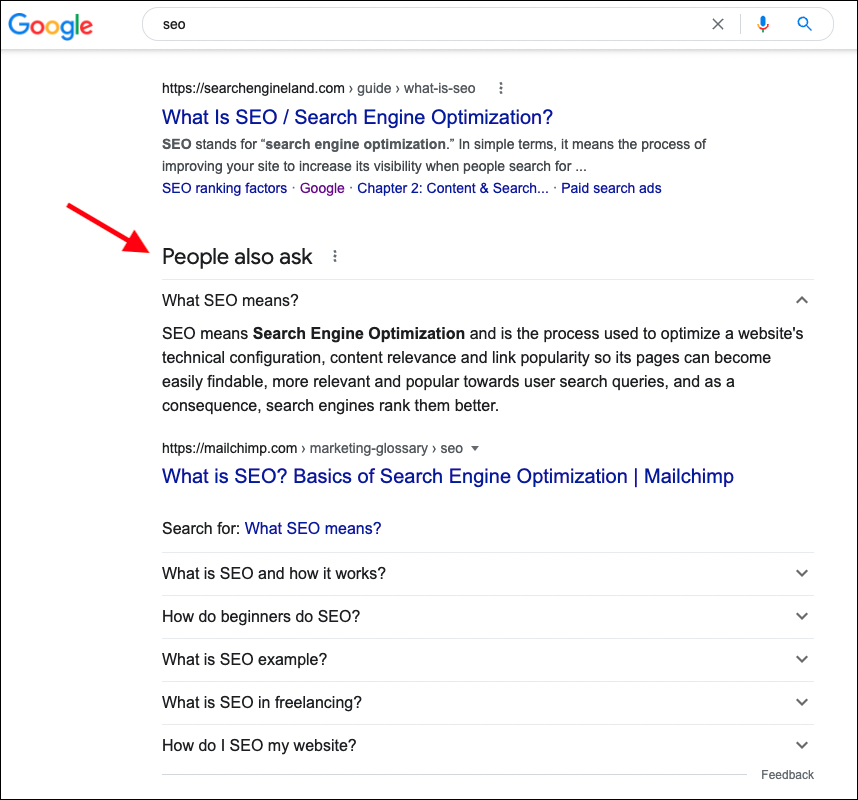The height and width of the screenshot is (800, 858).
Task: Click the searchengineland.com URL breadcrumb
Action: (x=318, y=88)
